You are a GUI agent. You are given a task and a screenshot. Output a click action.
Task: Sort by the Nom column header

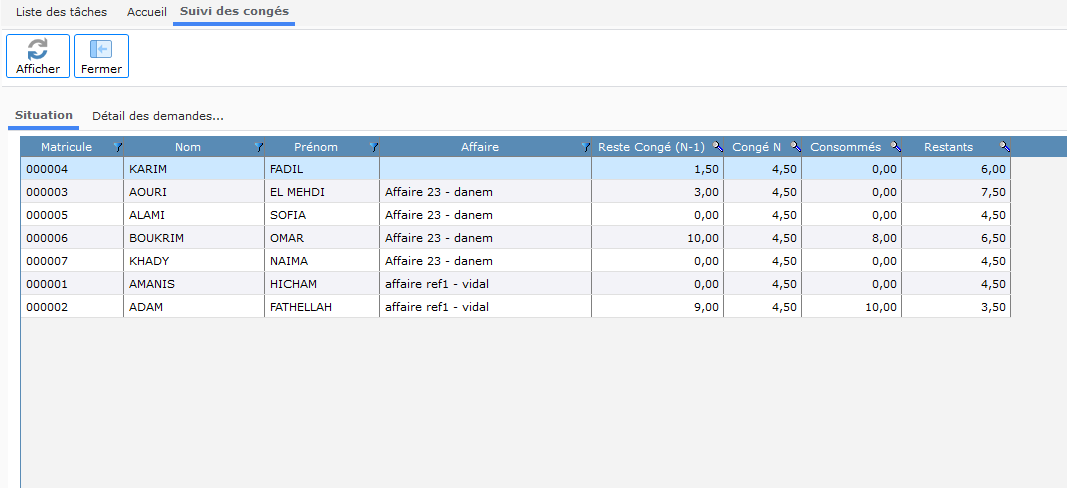click(x=188, y=147)
